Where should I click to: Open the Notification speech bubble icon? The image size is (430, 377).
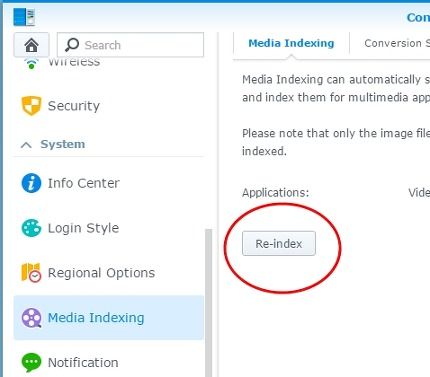click(31, 362)
